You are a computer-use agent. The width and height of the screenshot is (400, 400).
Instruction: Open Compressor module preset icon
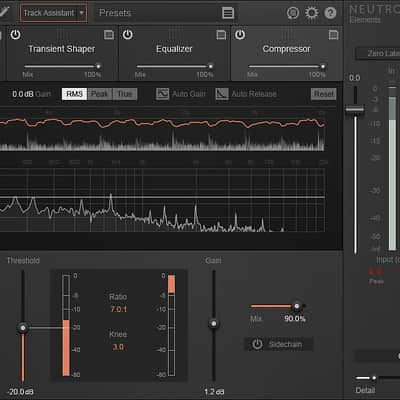[x=333, y=35]
